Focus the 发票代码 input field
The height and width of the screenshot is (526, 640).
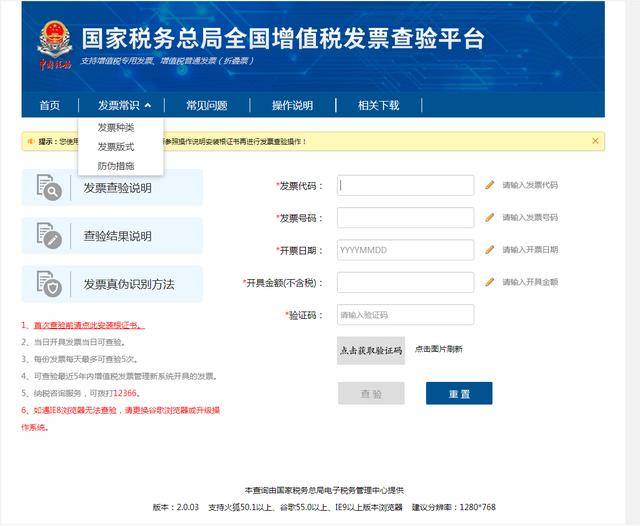406,185
